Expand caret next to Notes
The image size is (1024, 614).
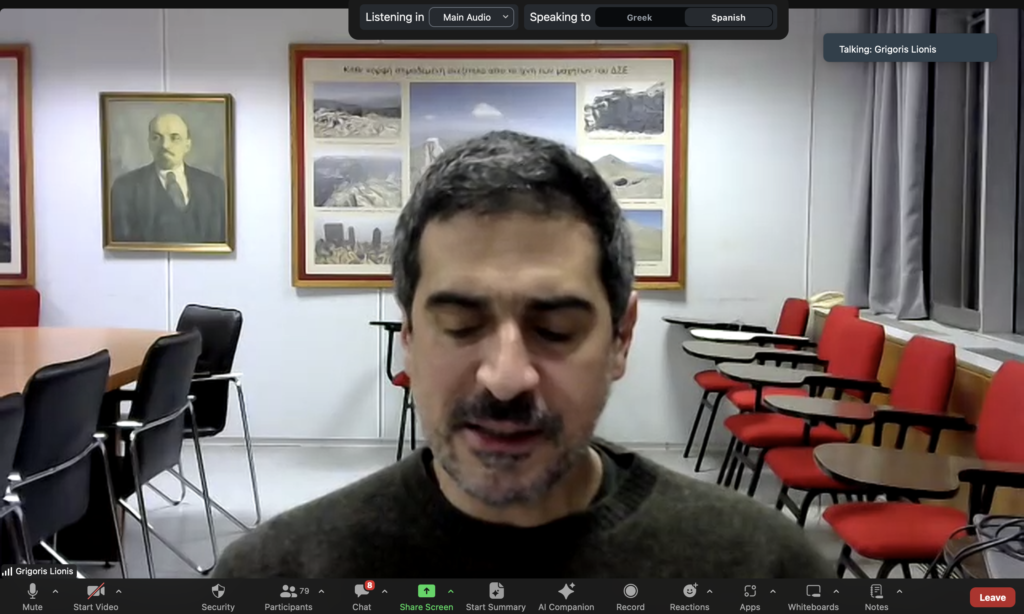(x=900, y=591)
